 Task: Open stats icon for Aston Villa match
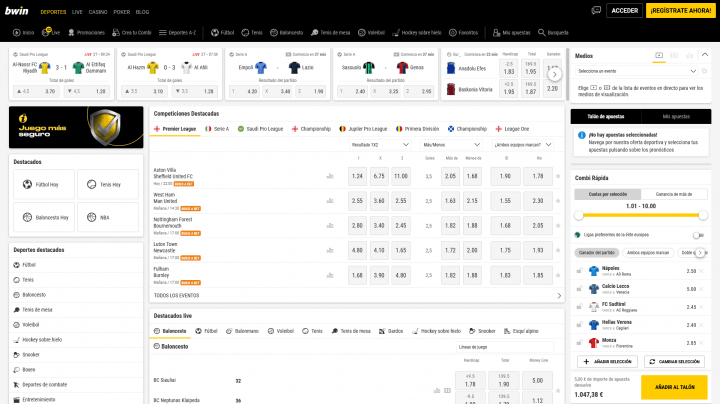(x=330, y=176)
